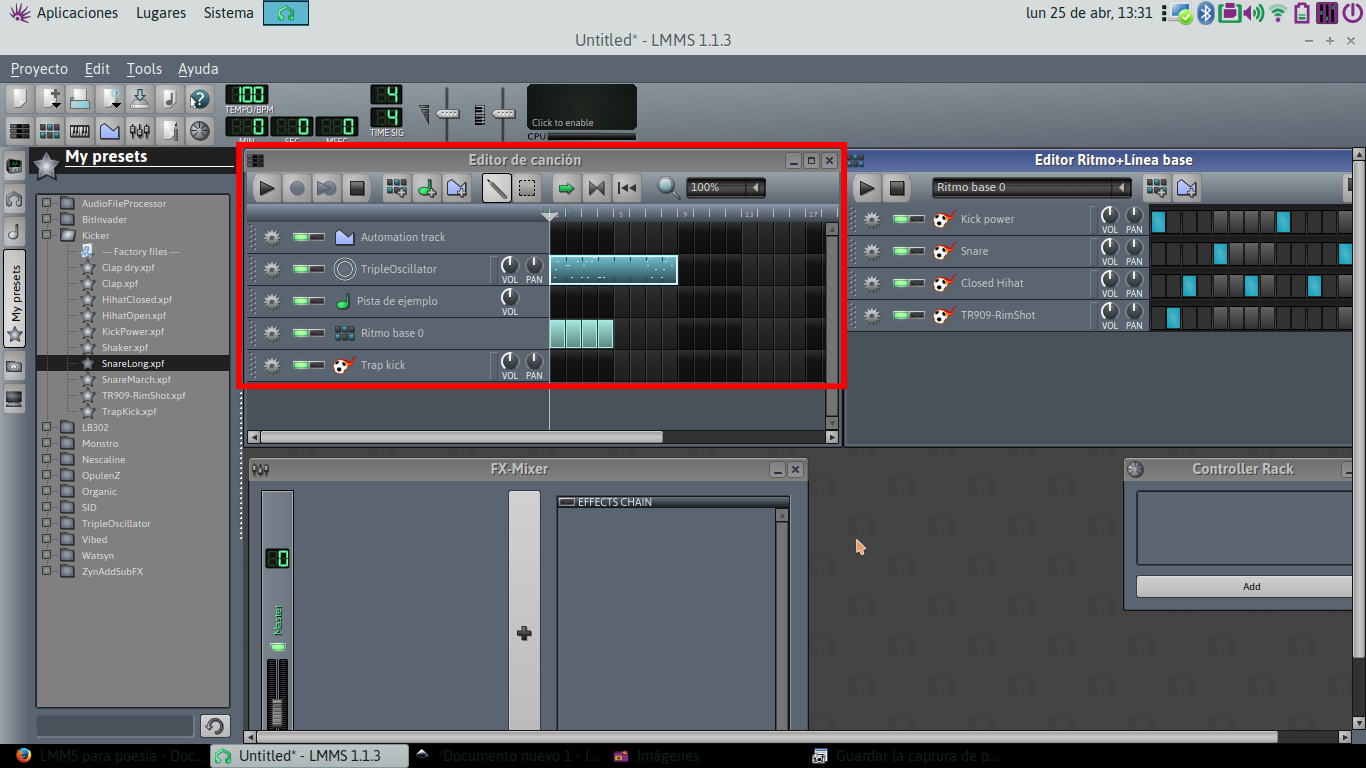The height and width of the screenshot is (768, 1366).
Task: Open the Proyecto menu
Action: tap(39, 69)
